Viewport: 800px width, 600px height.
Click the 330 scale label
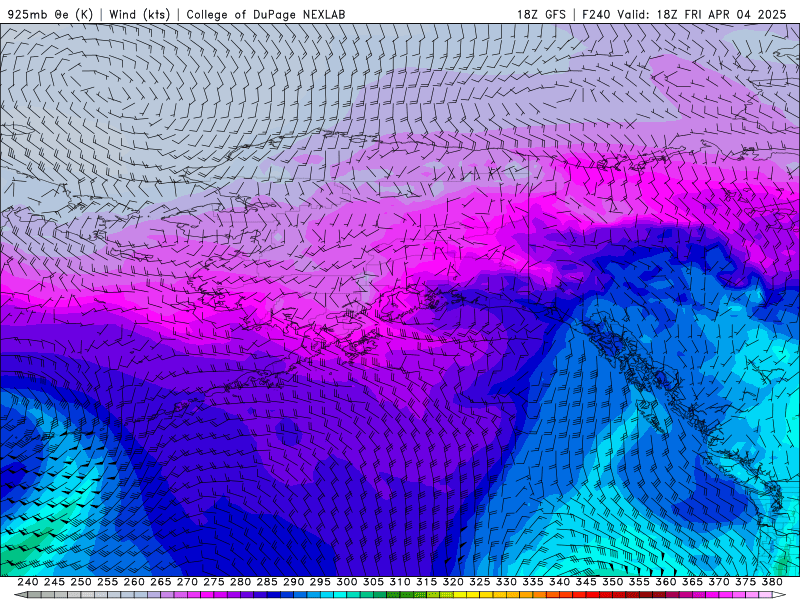506,582
